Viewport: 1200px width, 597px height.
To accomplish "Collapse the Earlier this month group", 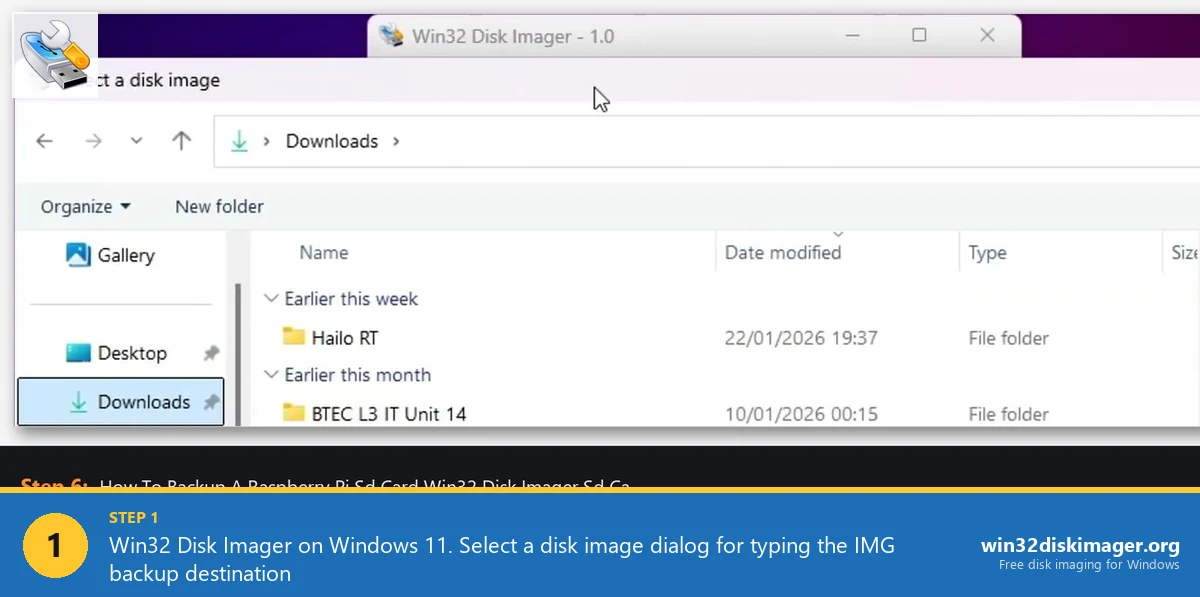I will tap(271, 375).
